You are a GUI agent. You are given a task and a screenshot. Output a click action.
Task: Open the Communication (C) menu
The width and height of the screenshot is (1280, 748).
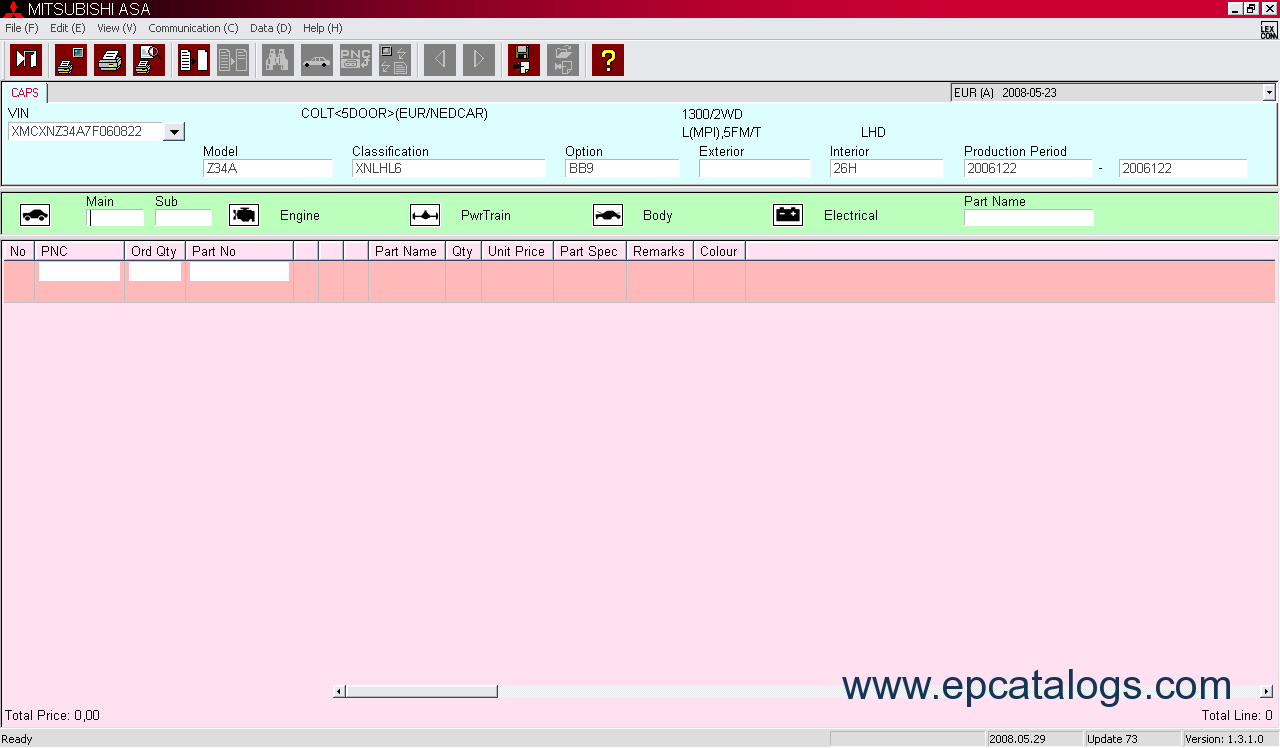click(x=193, y=28)
